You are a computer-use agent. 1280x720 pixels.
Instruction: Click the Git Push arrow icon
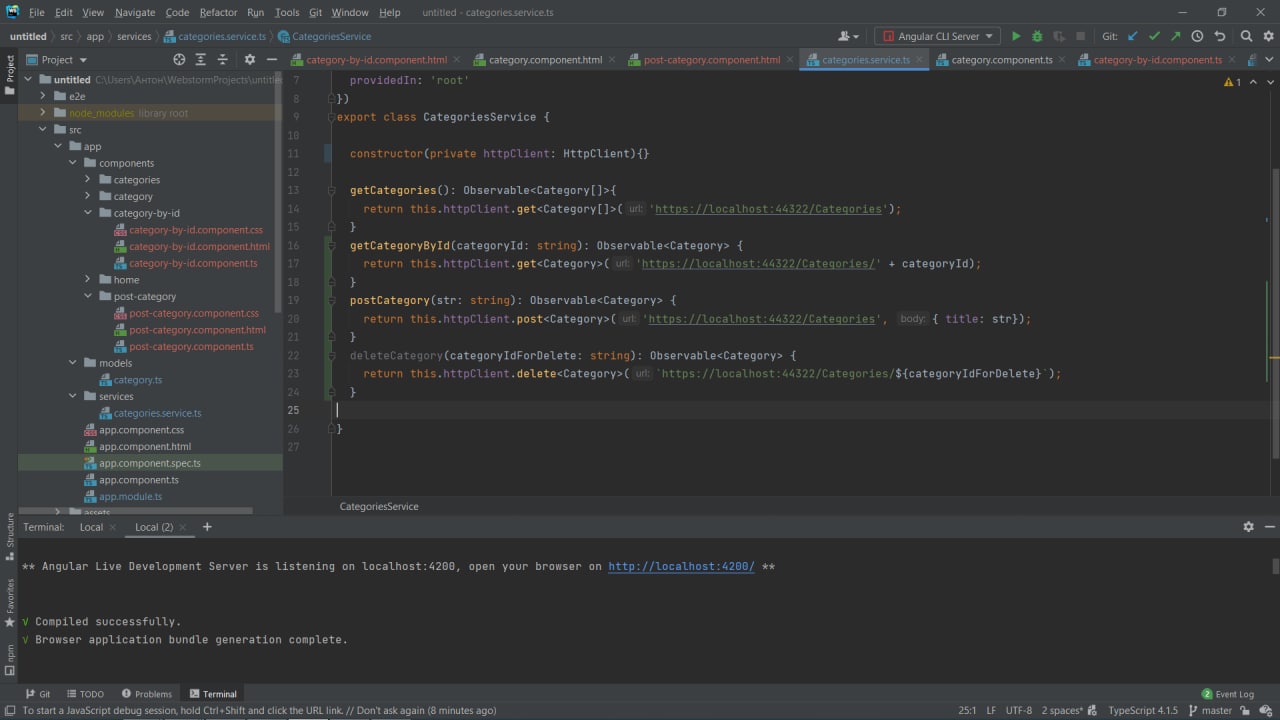(x=1175, y=36)
